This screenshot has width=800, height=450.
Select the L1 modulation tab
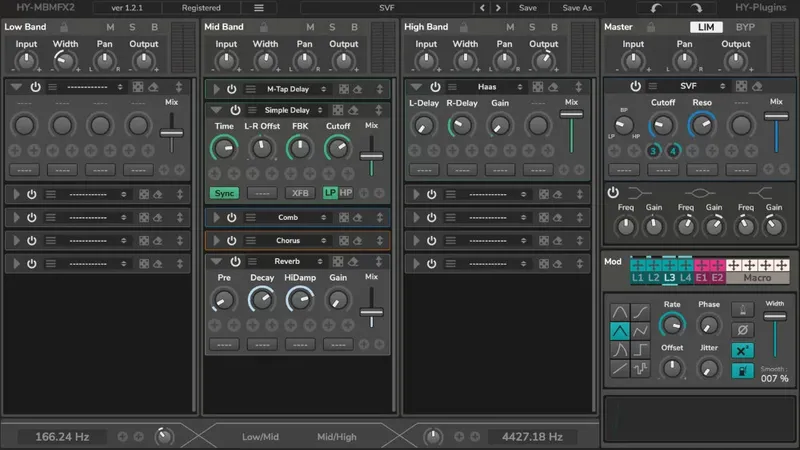pos(637,277)
